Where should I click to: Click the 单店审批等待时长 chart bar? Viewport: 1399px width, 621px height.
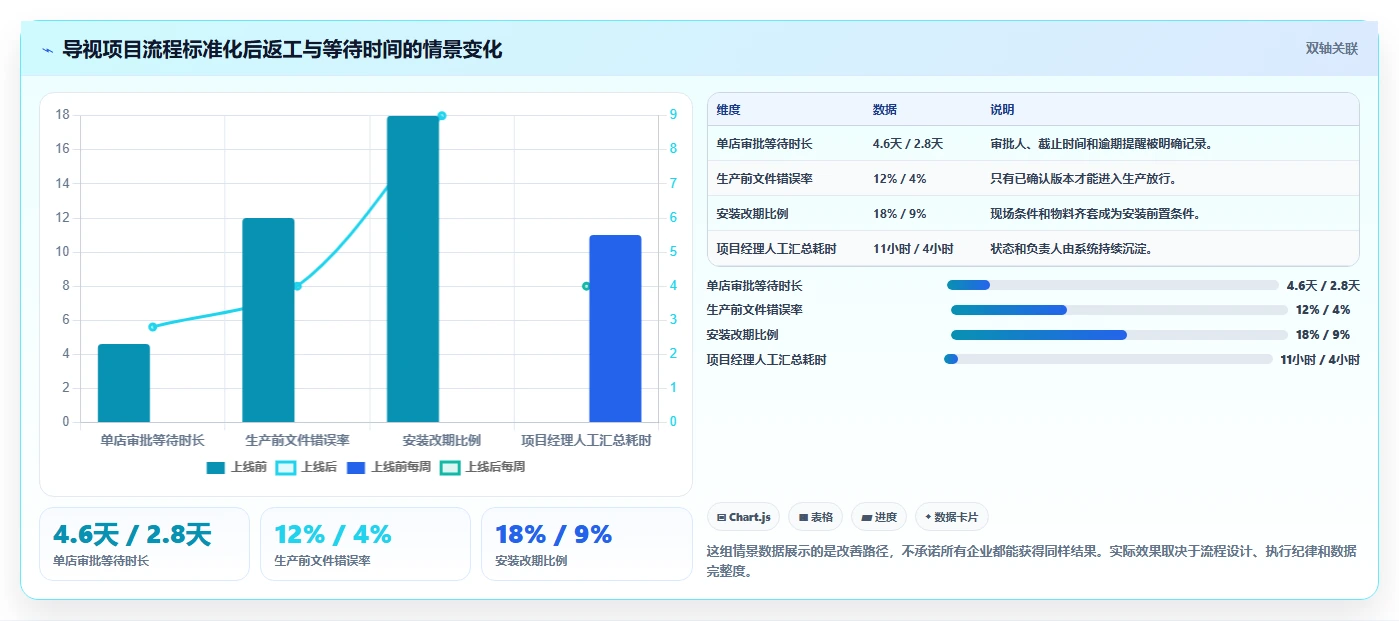coord(124,383)
